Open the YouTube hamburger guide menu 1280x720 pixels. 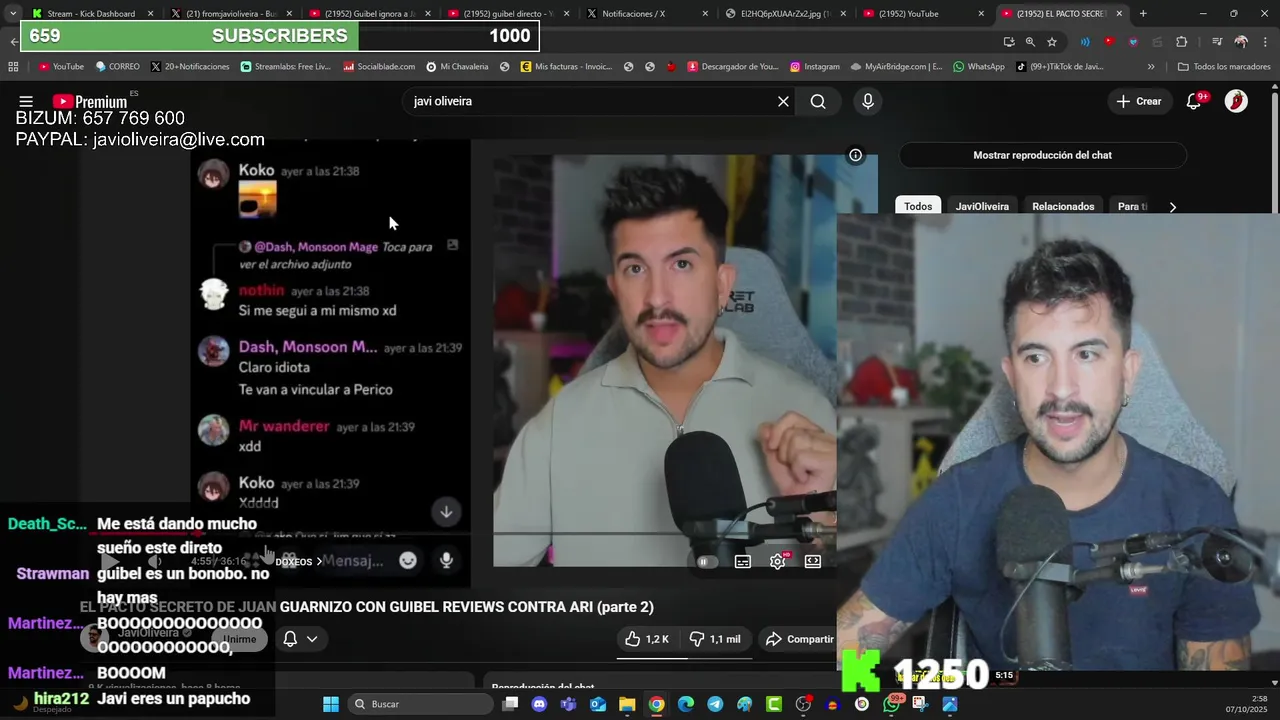pos(26,101)
